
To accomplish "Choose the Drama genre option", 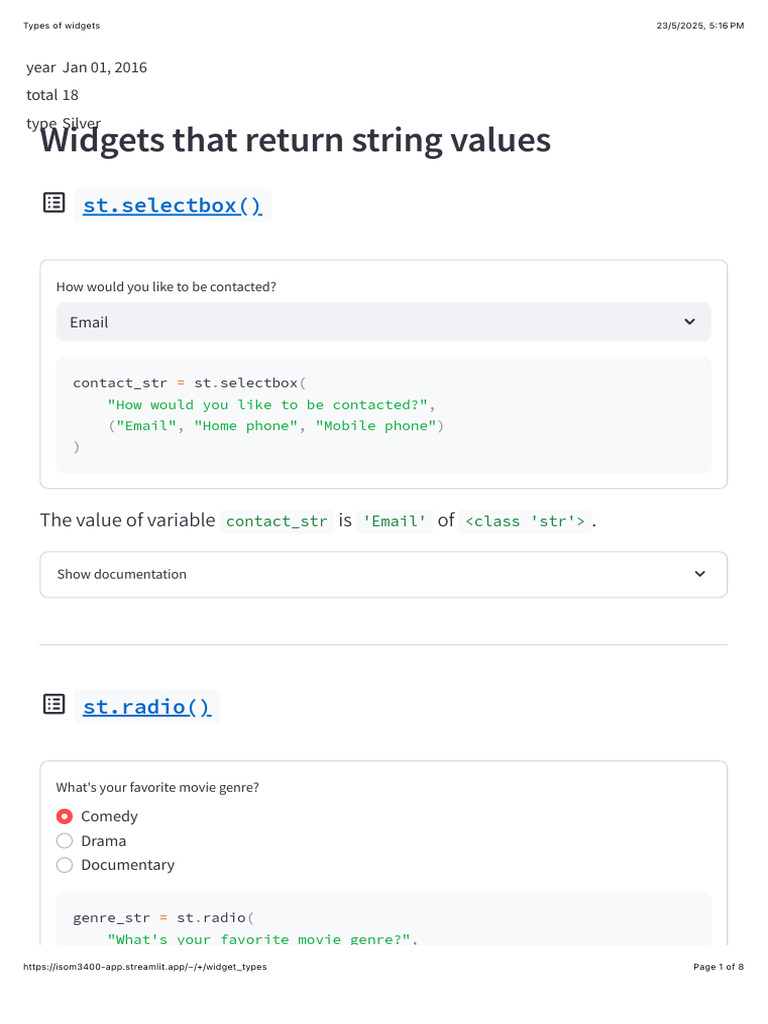I will click(65, 841).
